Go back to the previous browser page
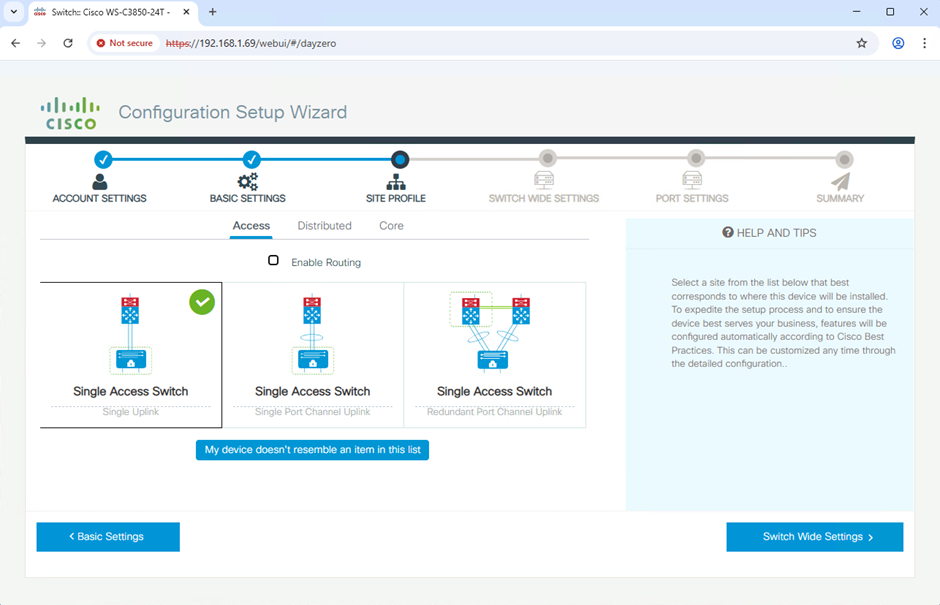 16,43
